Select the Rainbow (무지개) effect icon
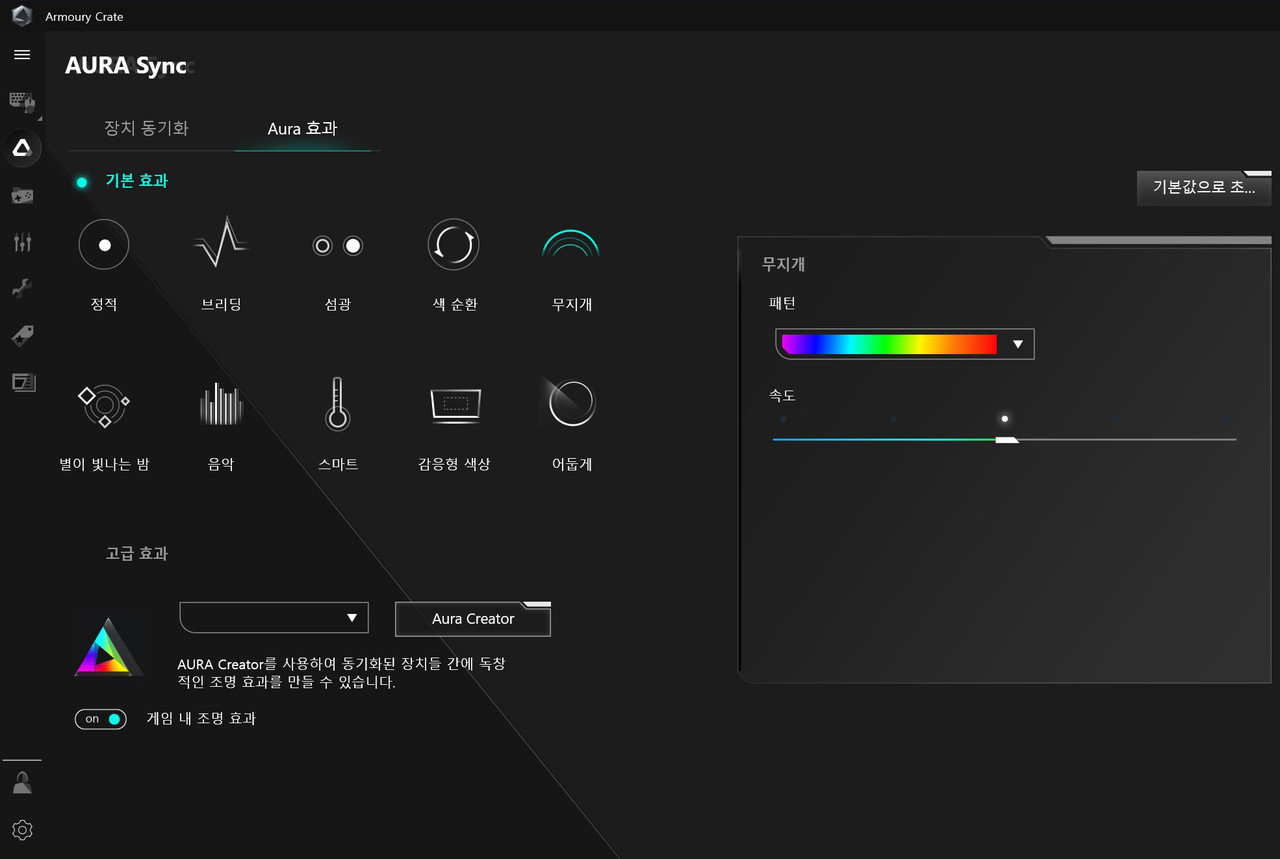The height and width of the screenshot is (859, 1280). 571,245
